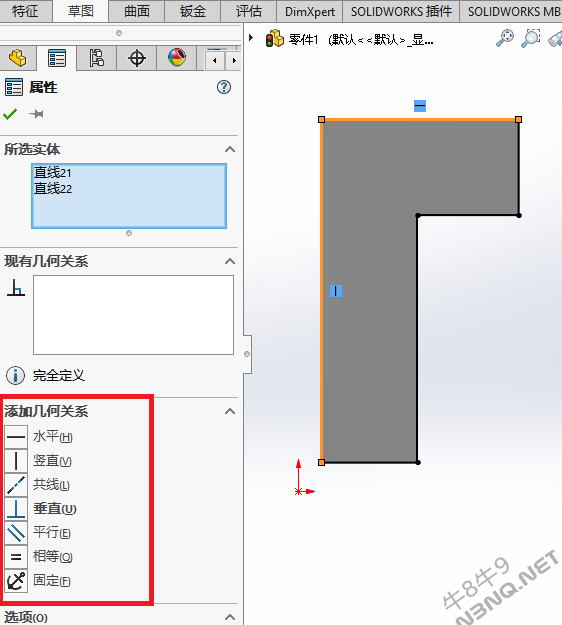This screenshot has height=625, width=562.
Task: Open the 特征 ribbon tab
Action: pos(25,11)
